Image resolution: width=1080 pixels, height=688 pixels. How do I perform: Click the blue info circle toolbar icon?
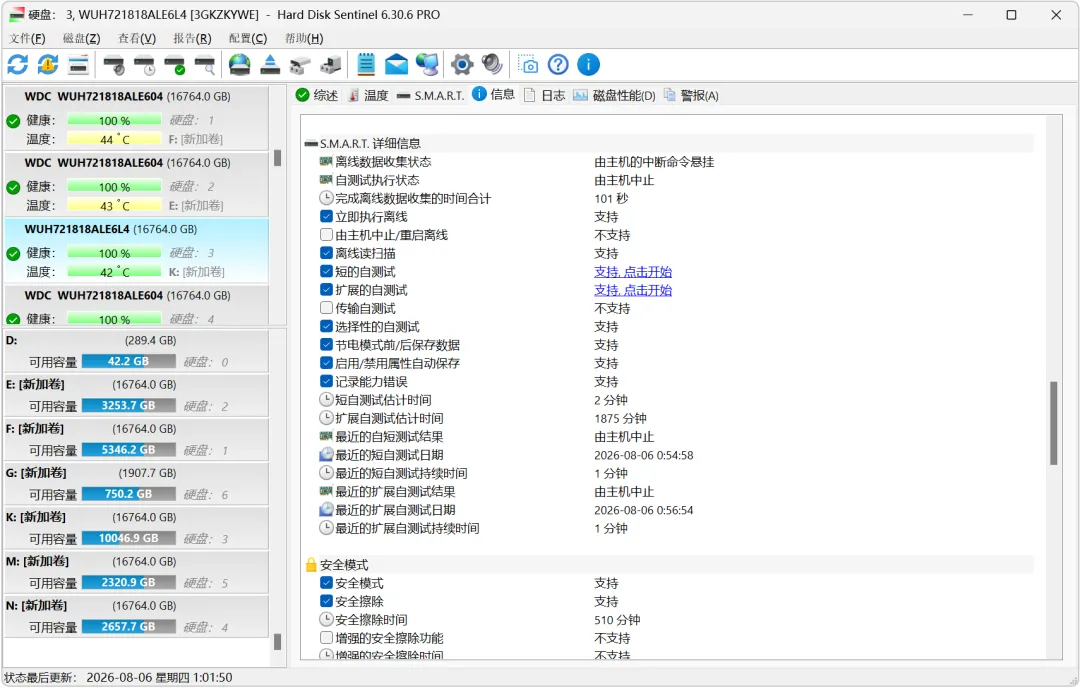click(588, 65)
